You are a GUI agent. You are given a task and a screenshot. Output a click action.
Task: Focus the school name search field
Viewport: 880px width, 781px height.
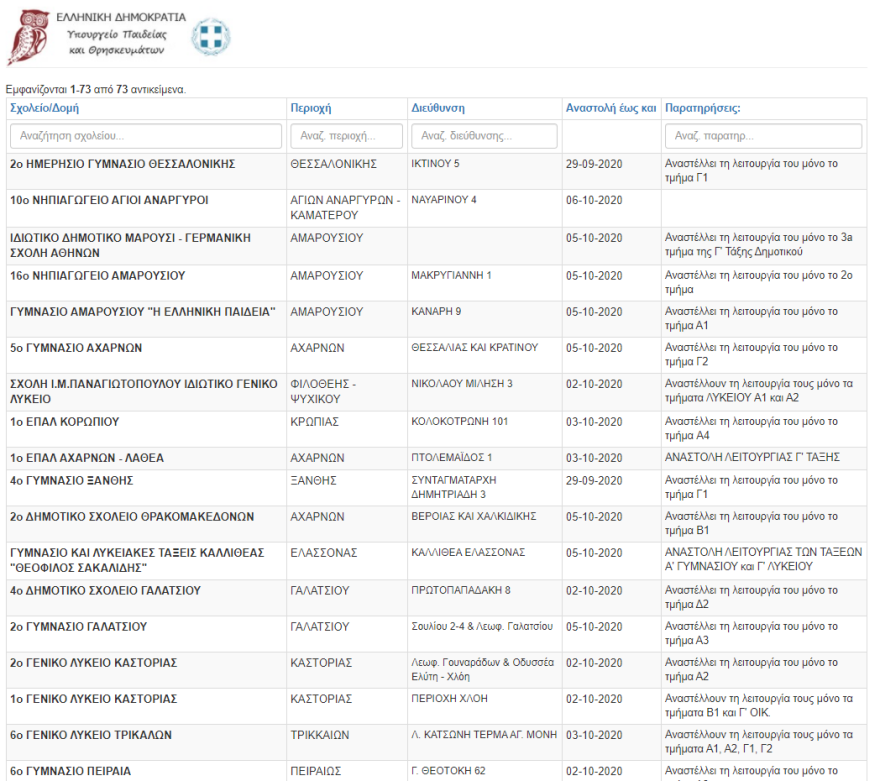coord(144,136)
